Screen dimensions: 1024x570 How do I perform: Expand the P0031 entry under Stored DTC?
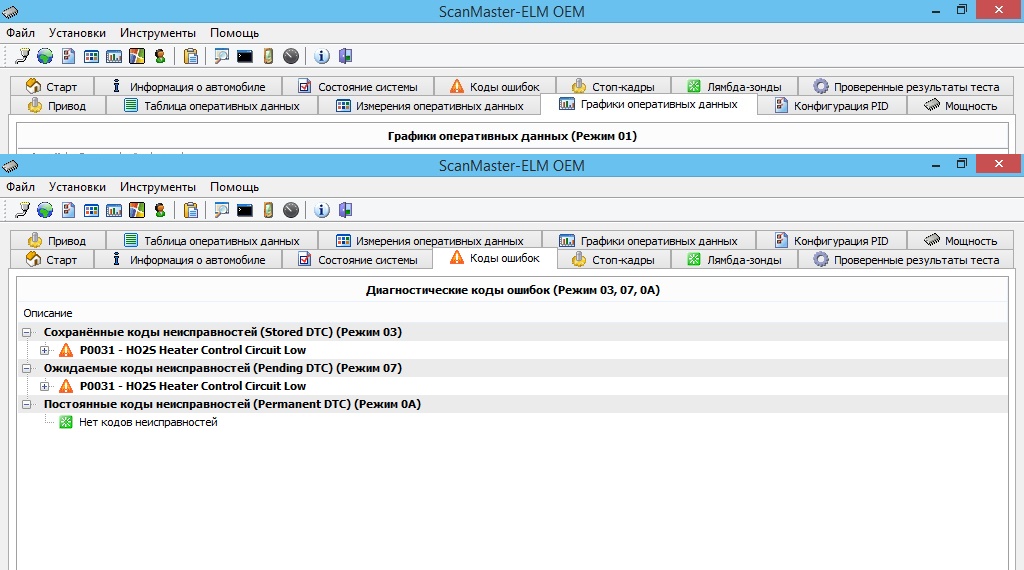[45, 350]
